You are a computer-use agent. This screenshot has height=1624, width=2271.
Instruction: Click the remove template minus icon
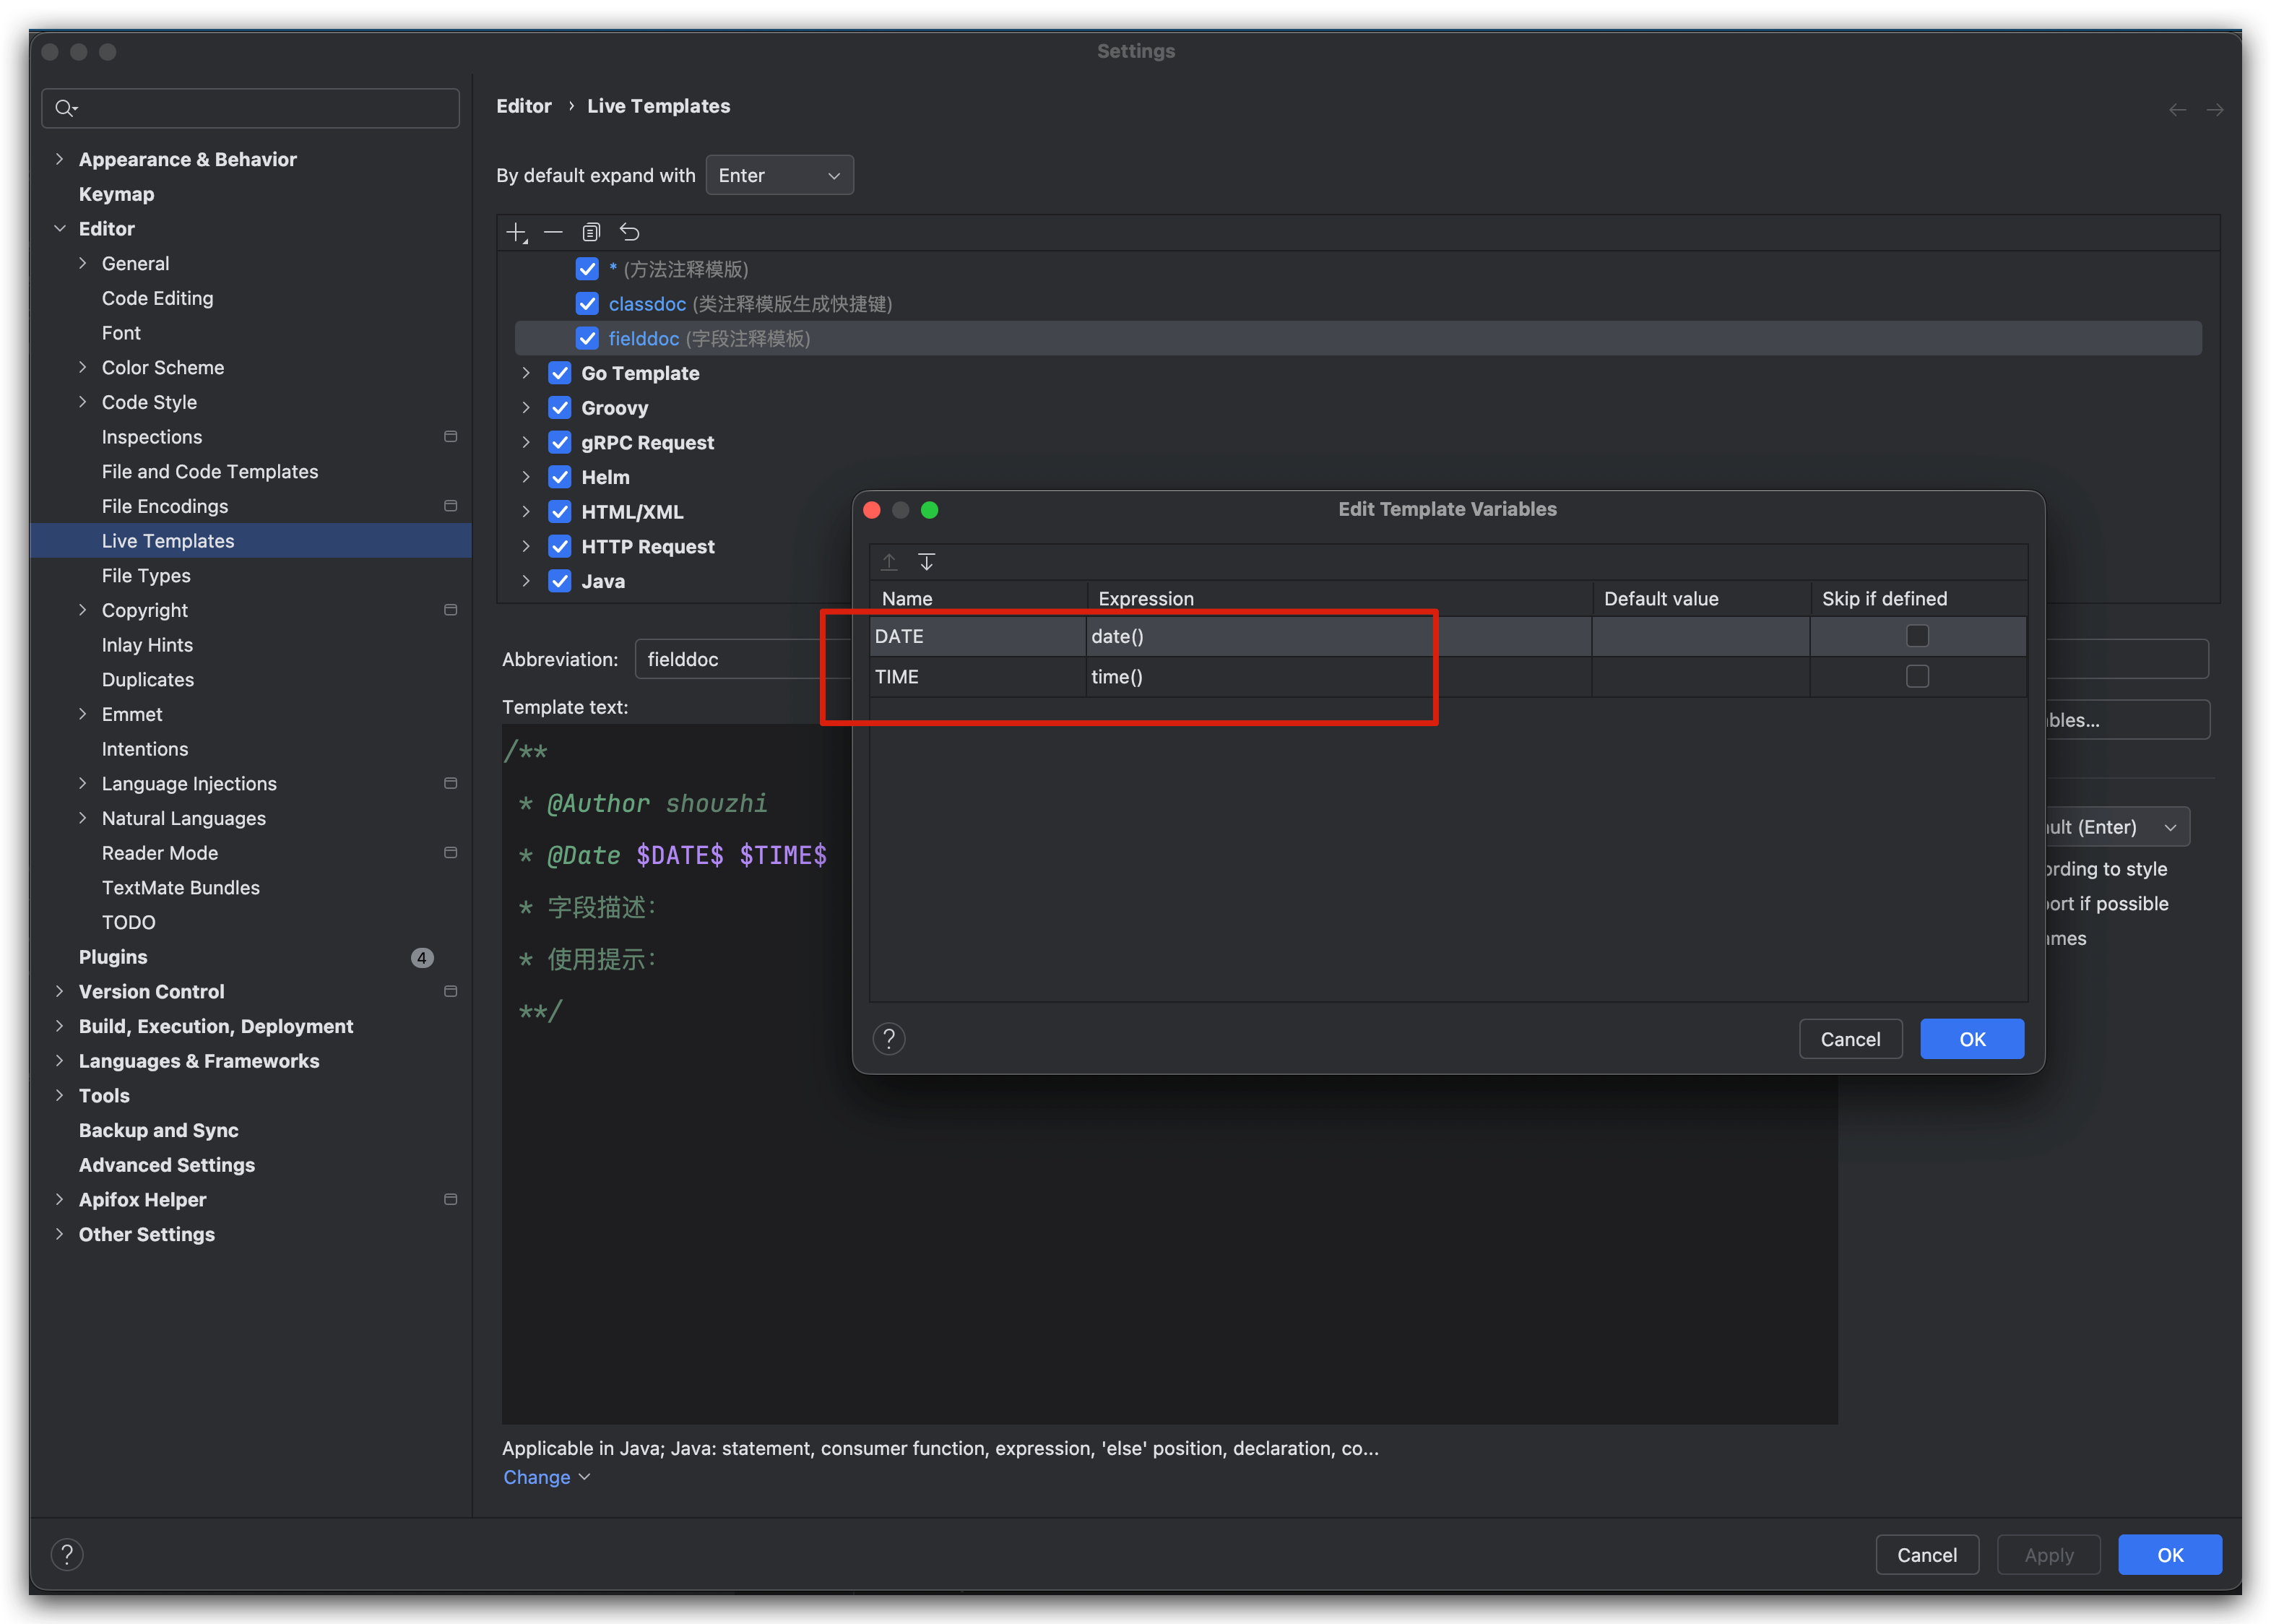click(553, 233)
